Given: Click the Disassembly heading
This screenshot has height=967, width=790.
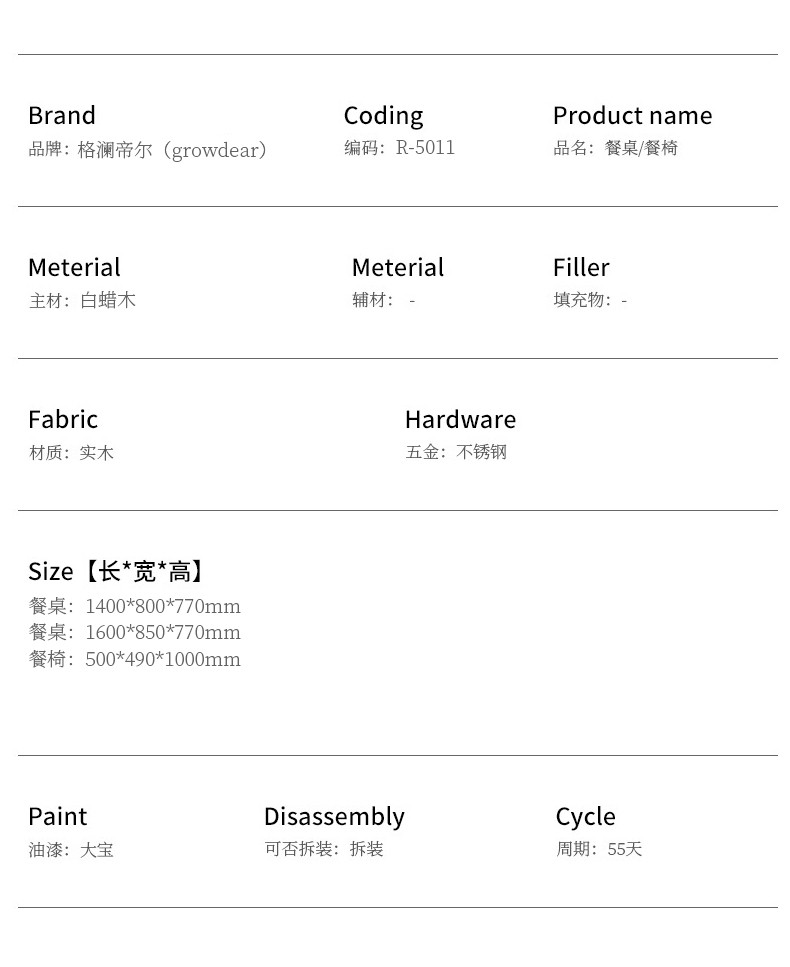Looking at the screenshot, I should (334, 817).
